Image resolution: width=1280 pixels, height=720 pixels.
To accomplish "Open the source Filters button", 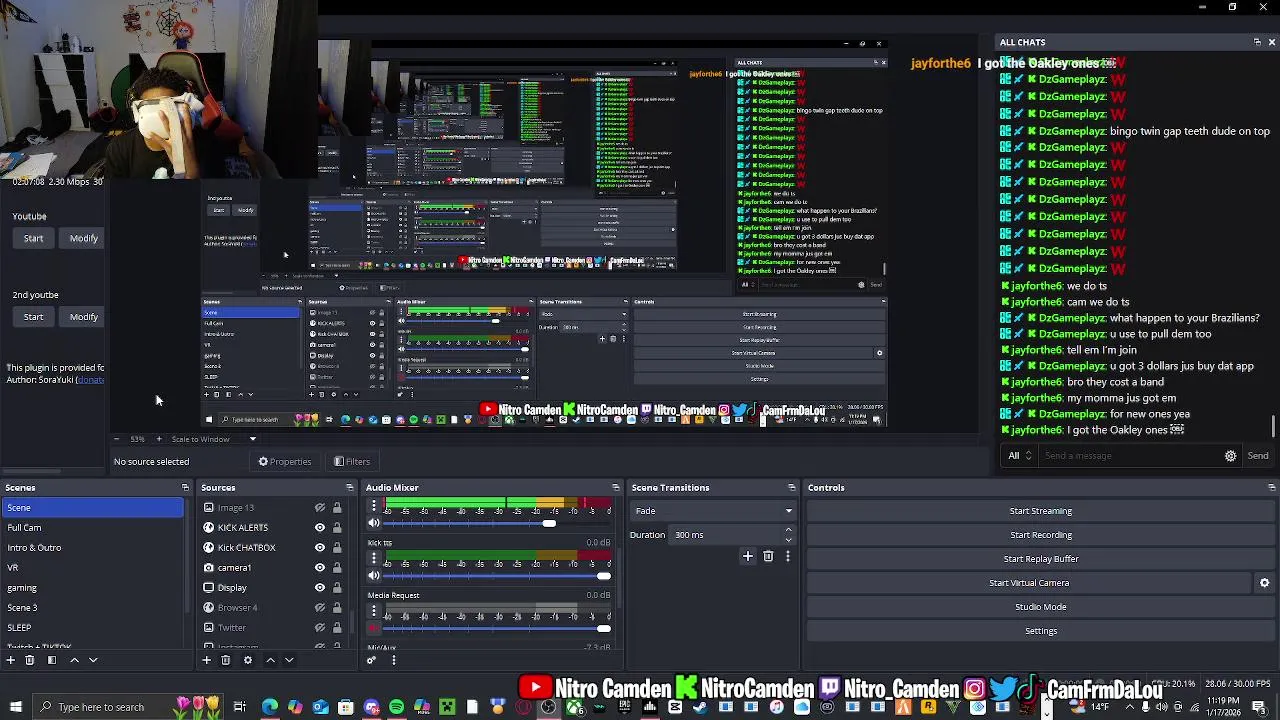I will [x=352, y=462].
